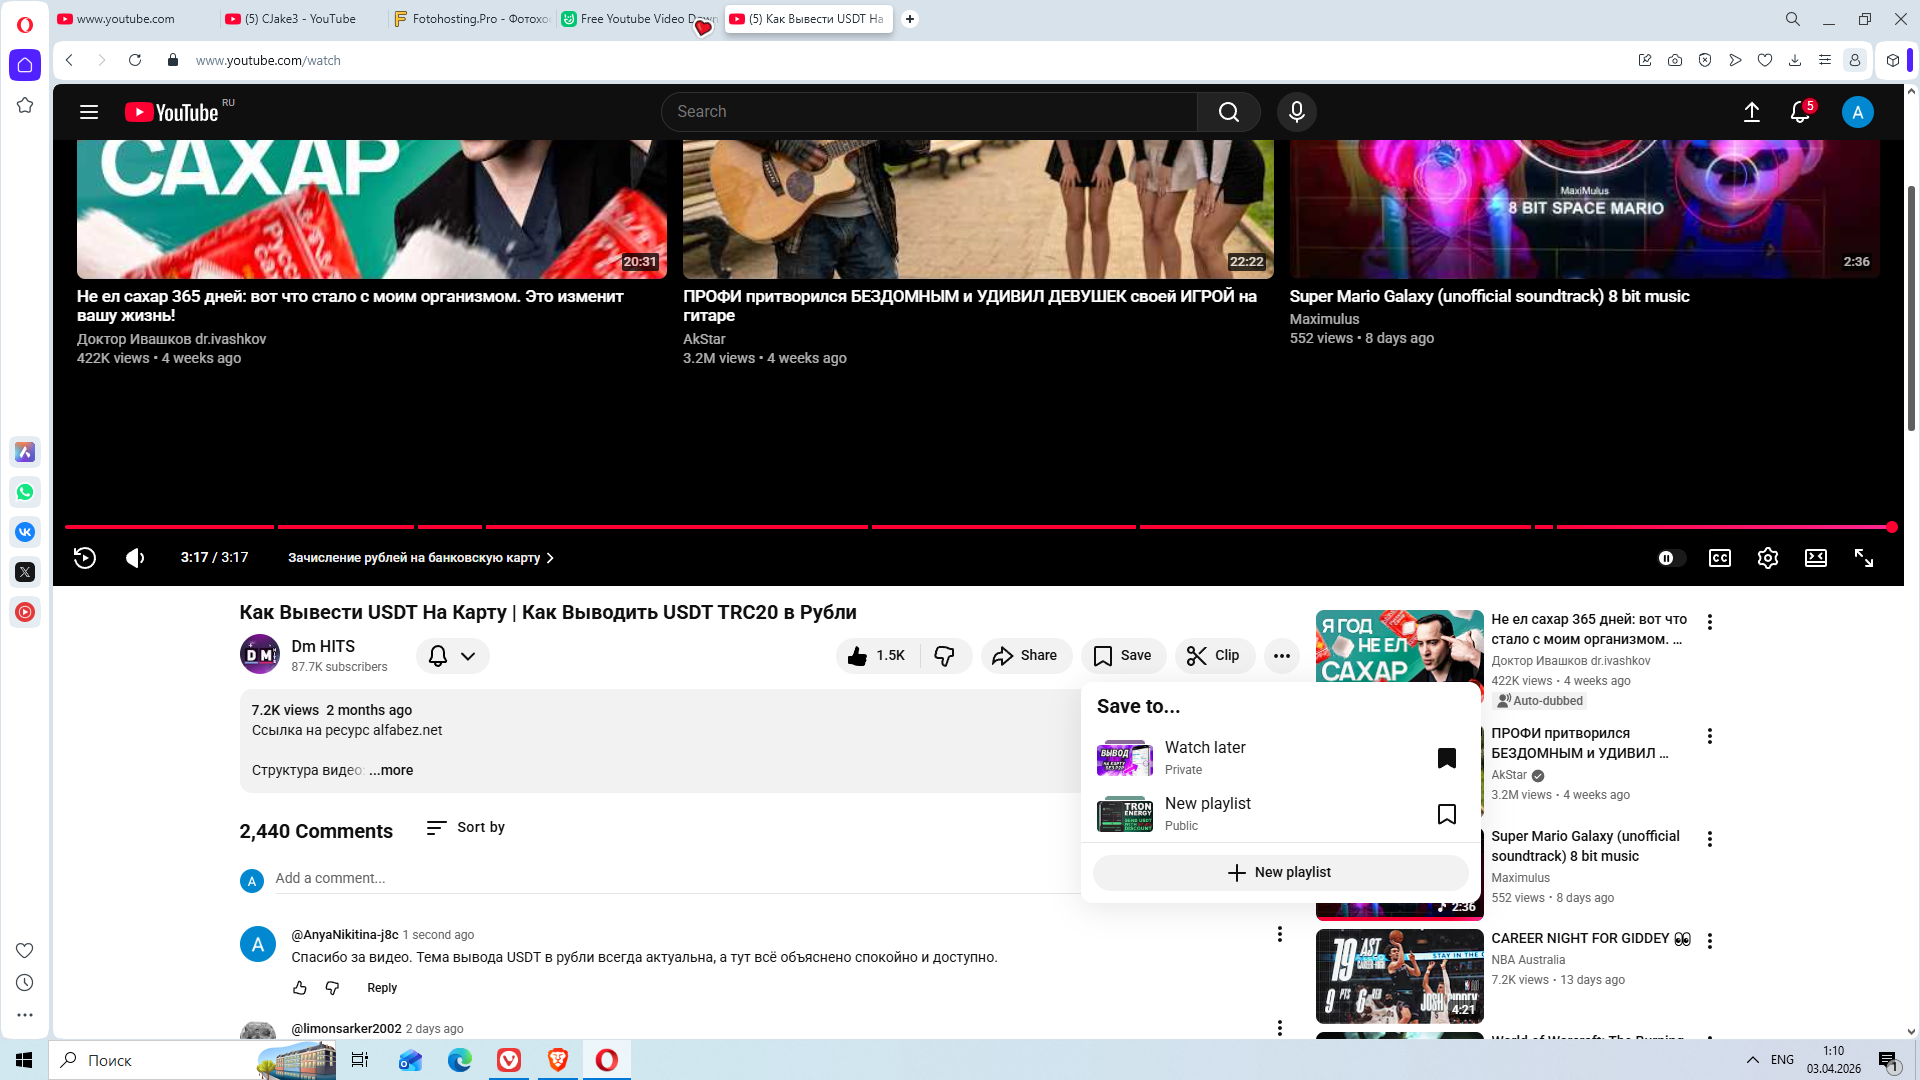Mute the video volume icon
Screen dimensions: 1920x1080
[x=135, y=558]
